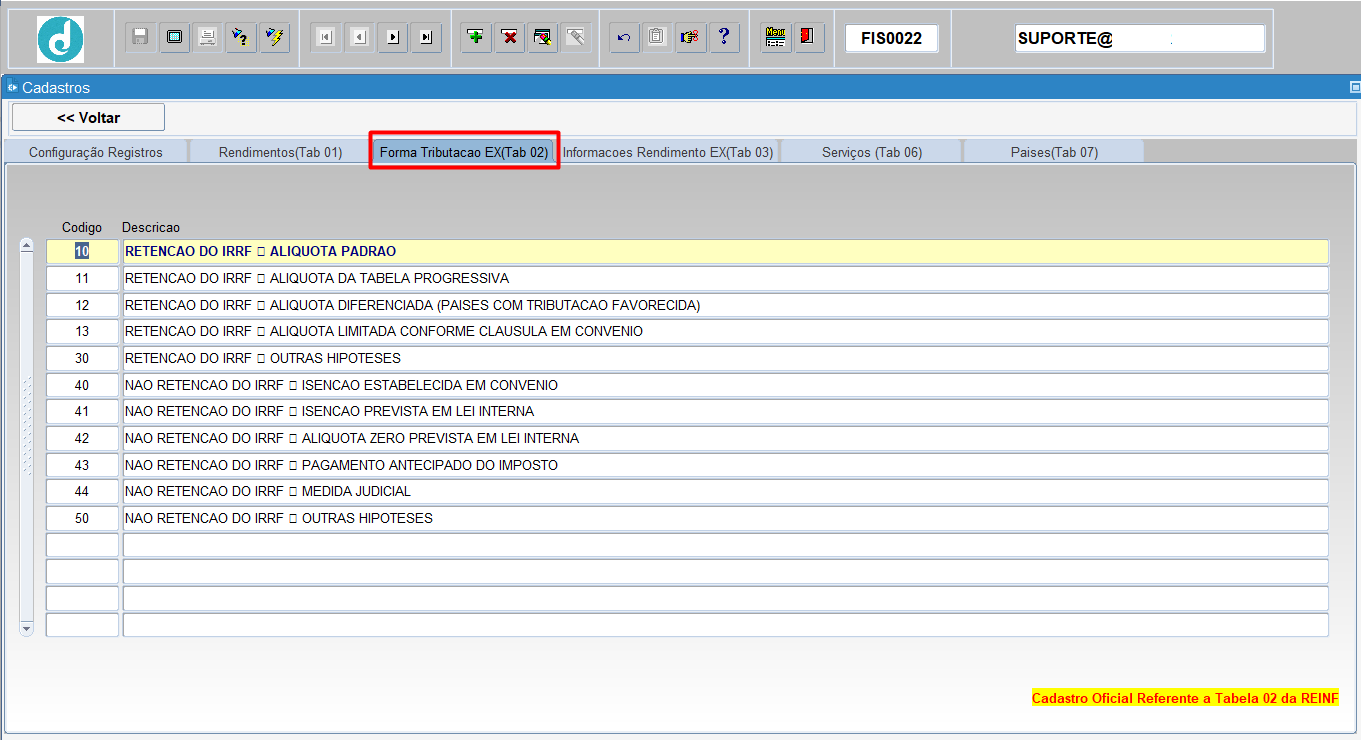Click the greyed eraser icon
1361x740 pixels.
pyautogui.click(x=576, y=38)
